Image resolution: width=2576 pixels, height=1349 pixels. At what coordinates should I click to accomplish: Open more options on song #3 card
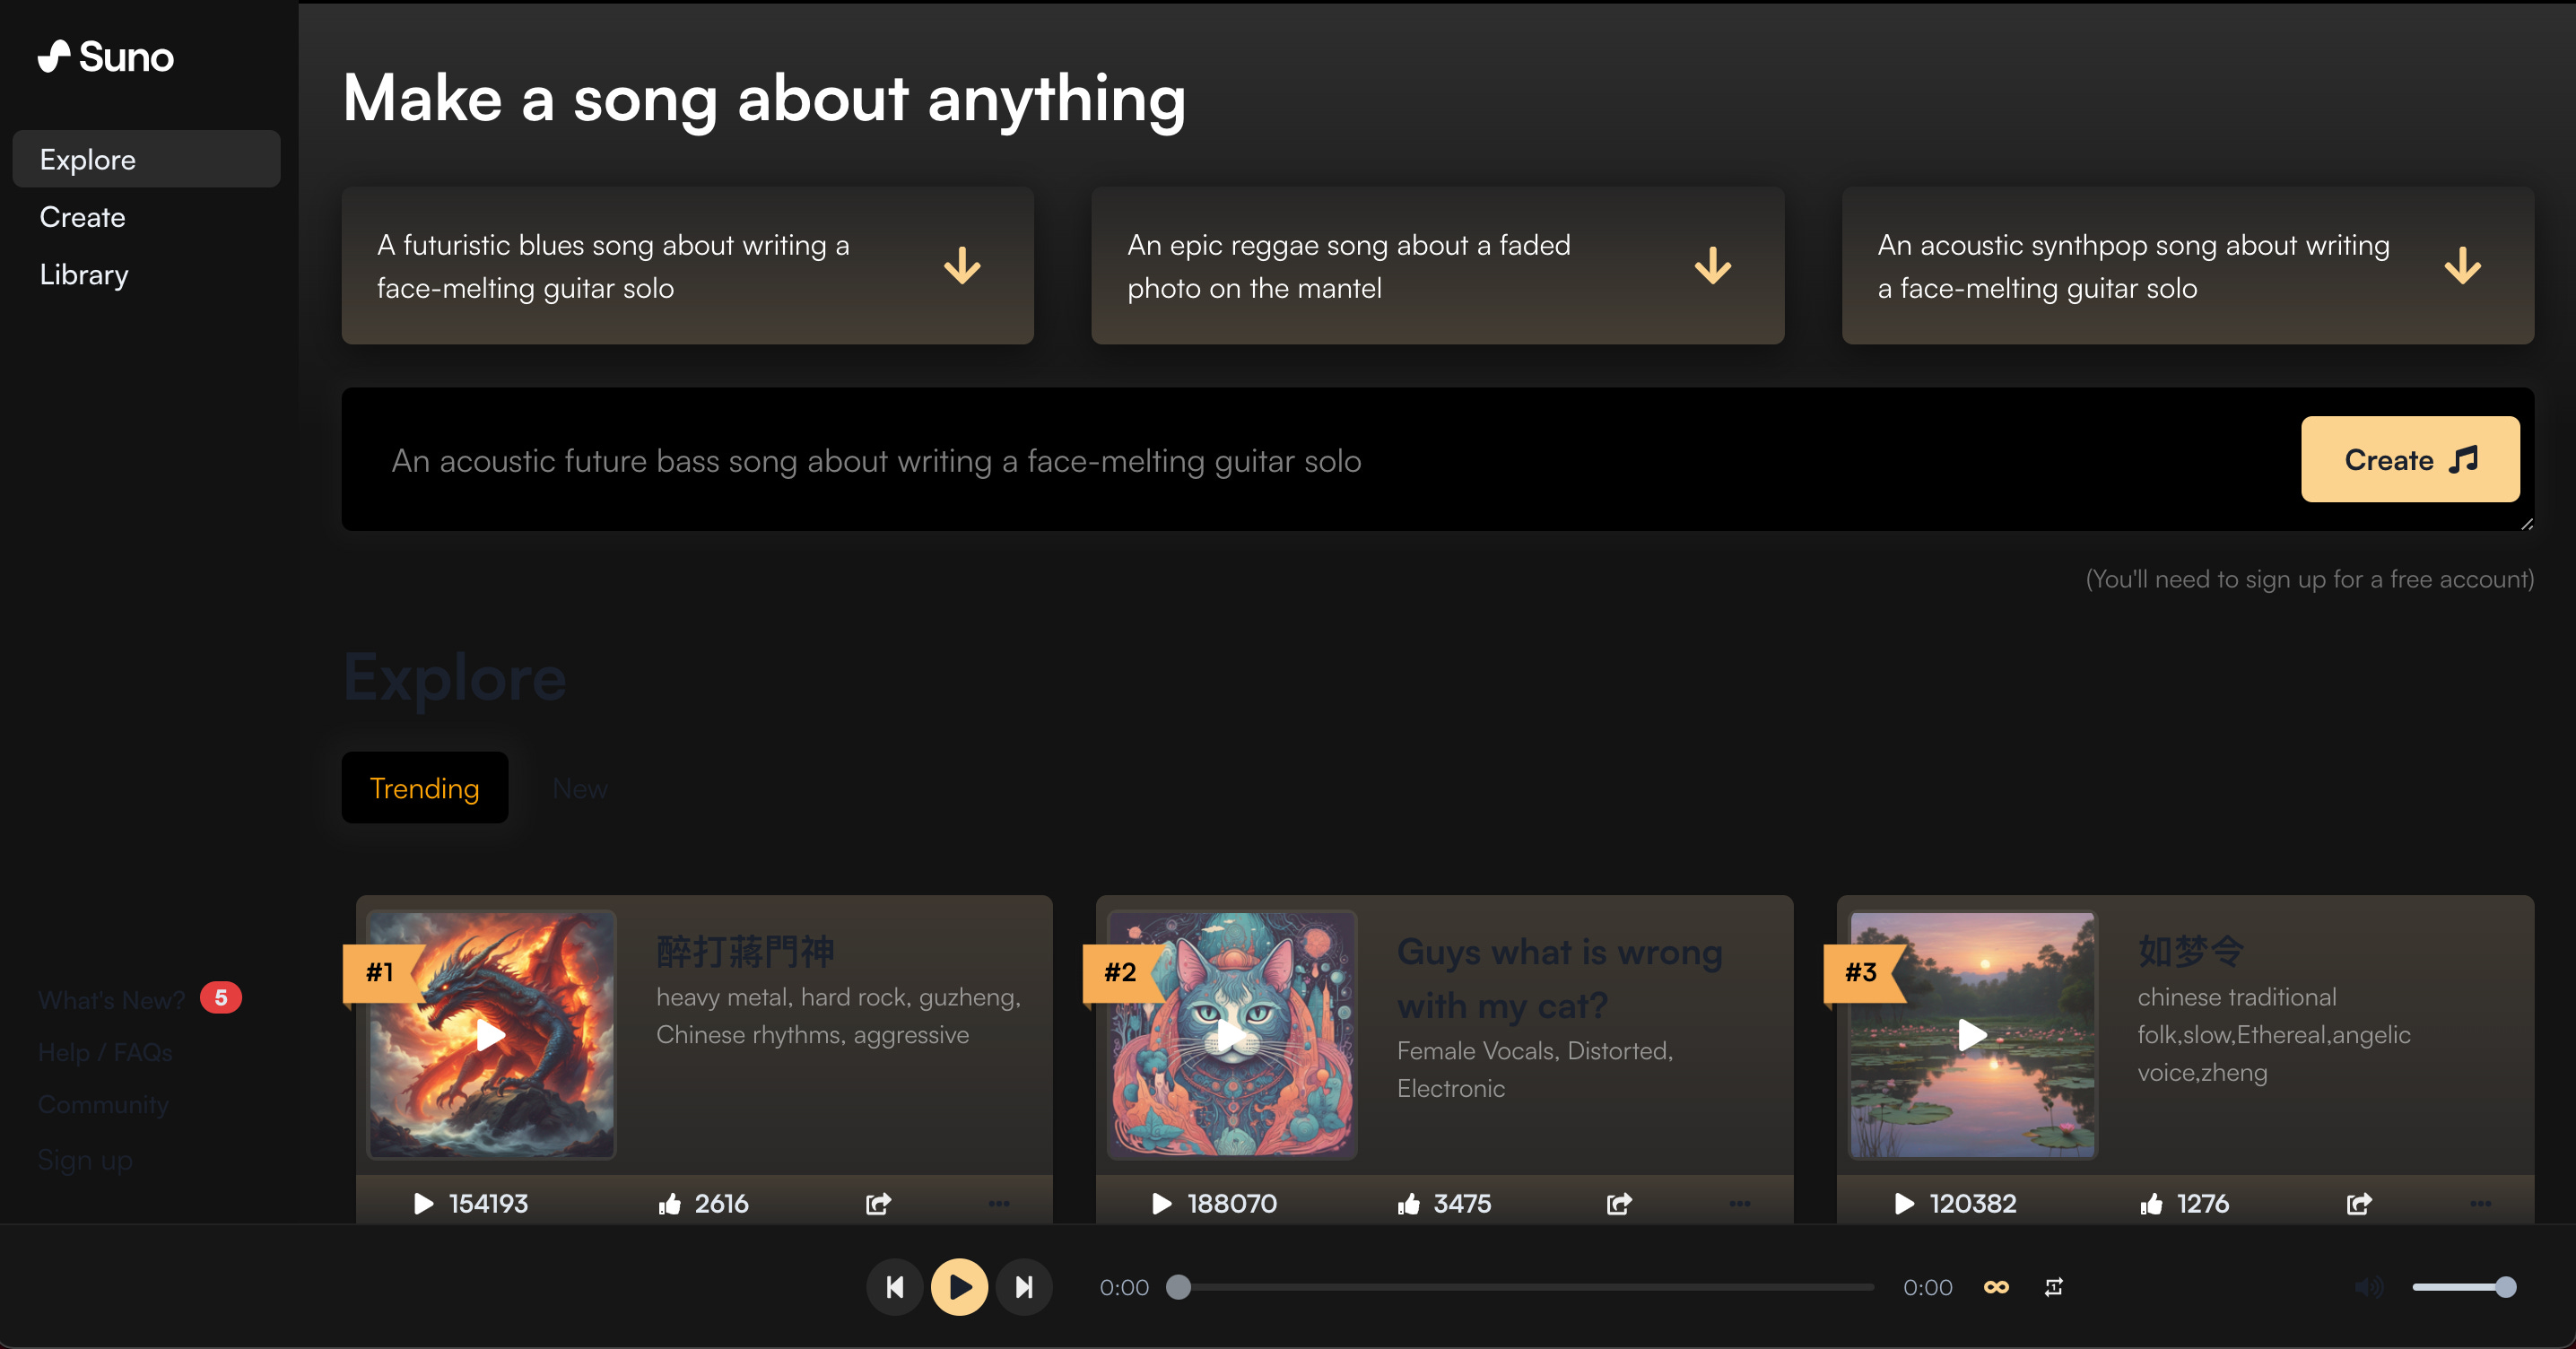pos(2480,1203)
